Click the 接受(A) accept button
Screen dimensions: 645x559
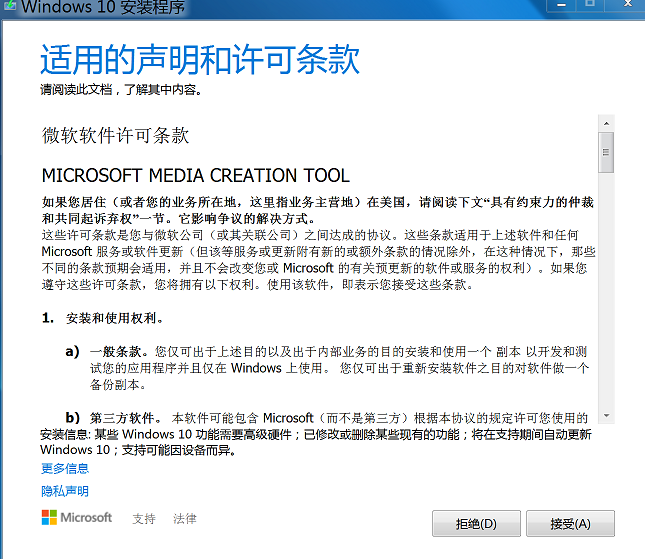(x=570, y=524)
